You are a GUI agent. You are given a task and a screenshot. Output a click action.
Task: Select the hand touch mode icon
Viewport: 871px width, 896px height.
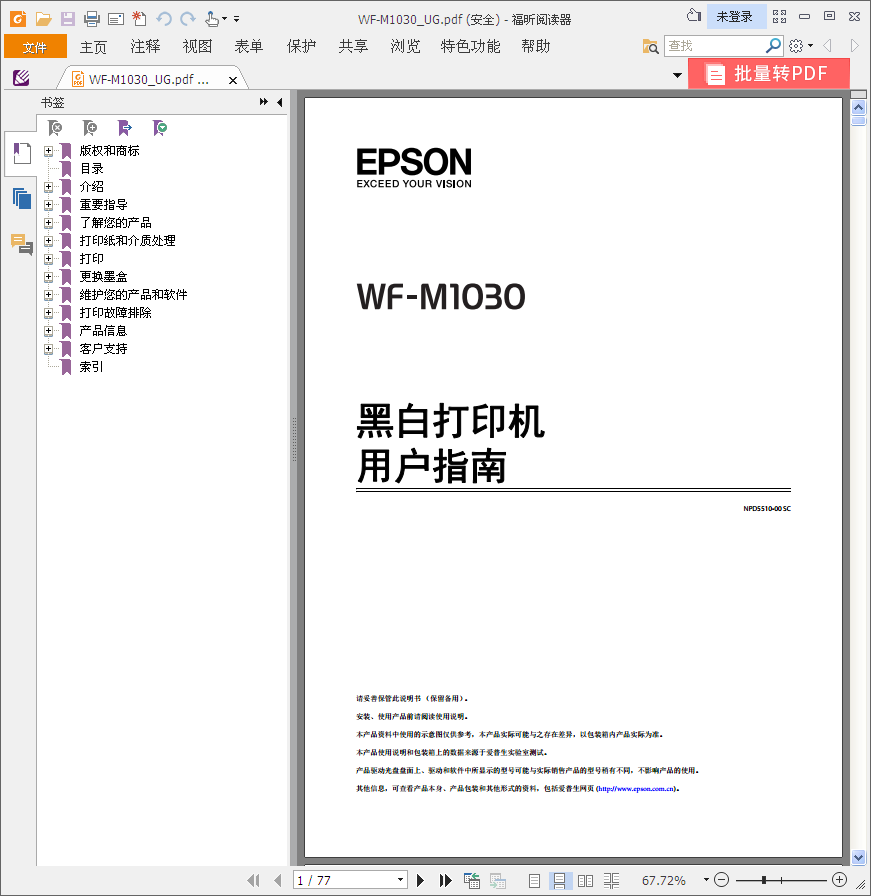point(212,19)
